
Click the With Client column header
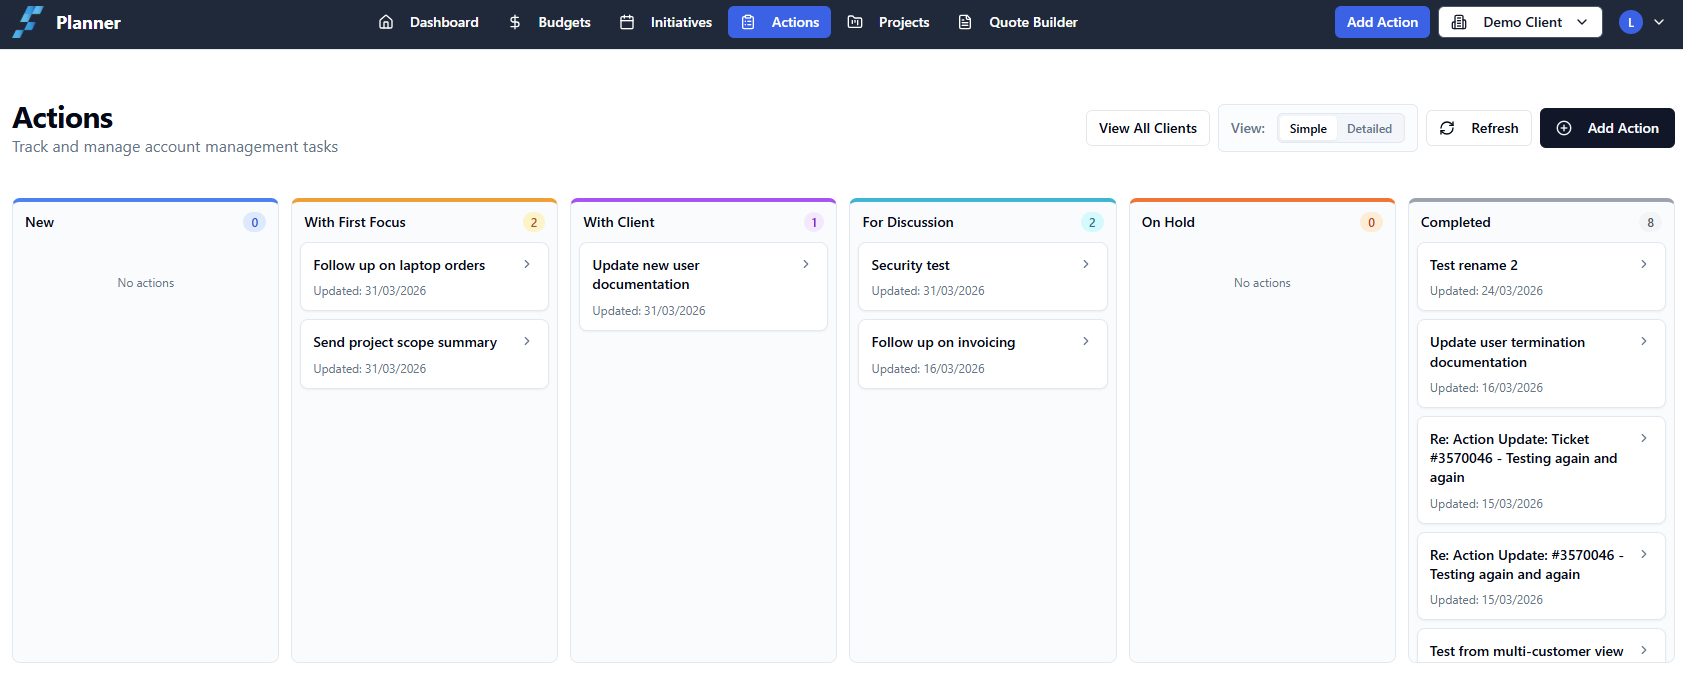[619, 222]
